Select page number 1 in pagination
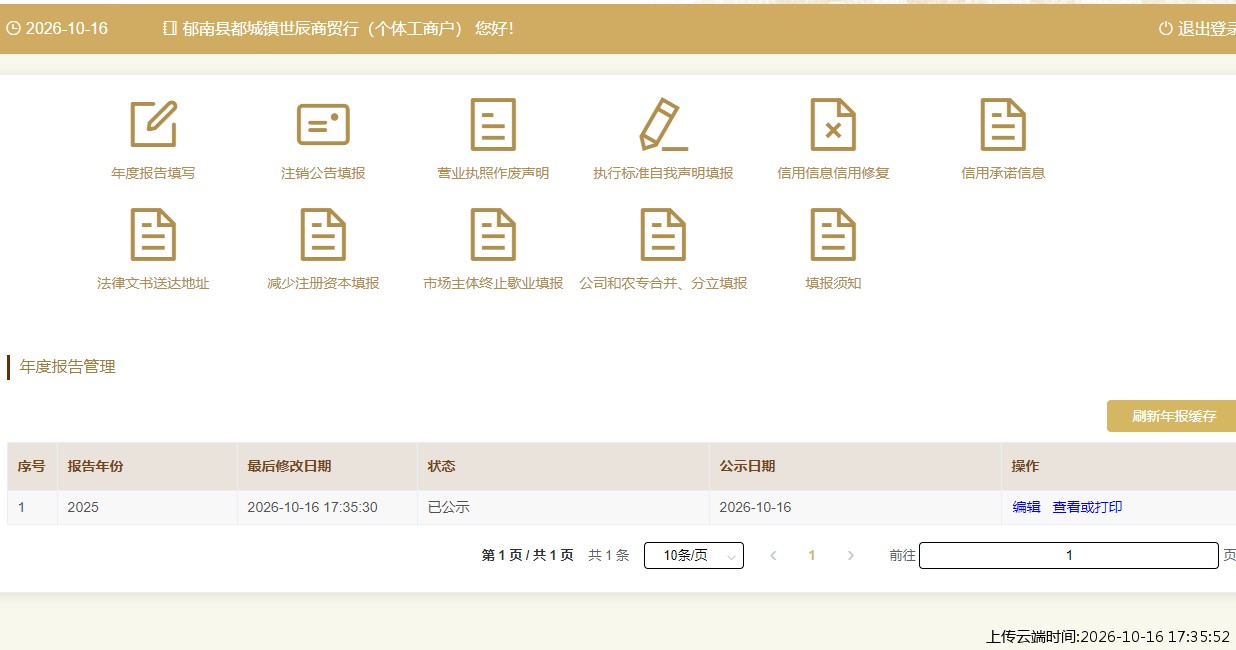This screenshot has height=650, width=1236. click(812, 556)
